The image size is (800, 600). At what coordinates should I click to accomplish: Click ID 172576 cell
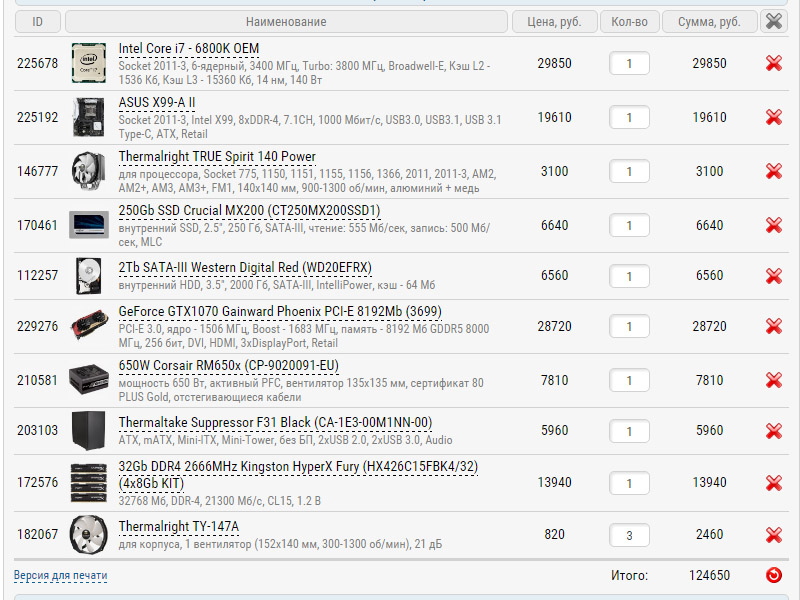(37, 483)
